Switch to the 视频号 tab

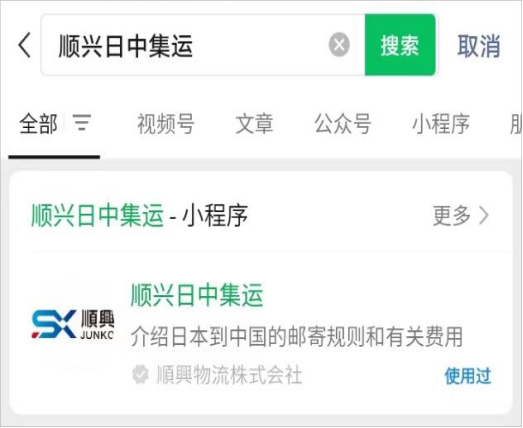coord(166,124)
